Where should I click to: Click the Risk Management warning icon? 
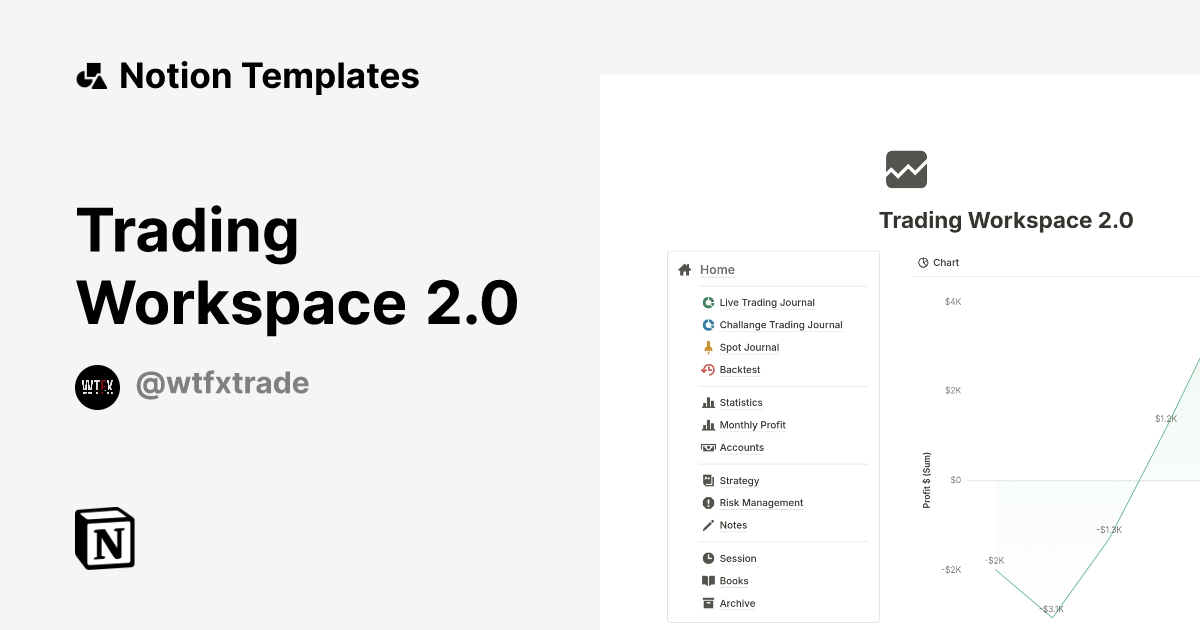pos(708,502)
